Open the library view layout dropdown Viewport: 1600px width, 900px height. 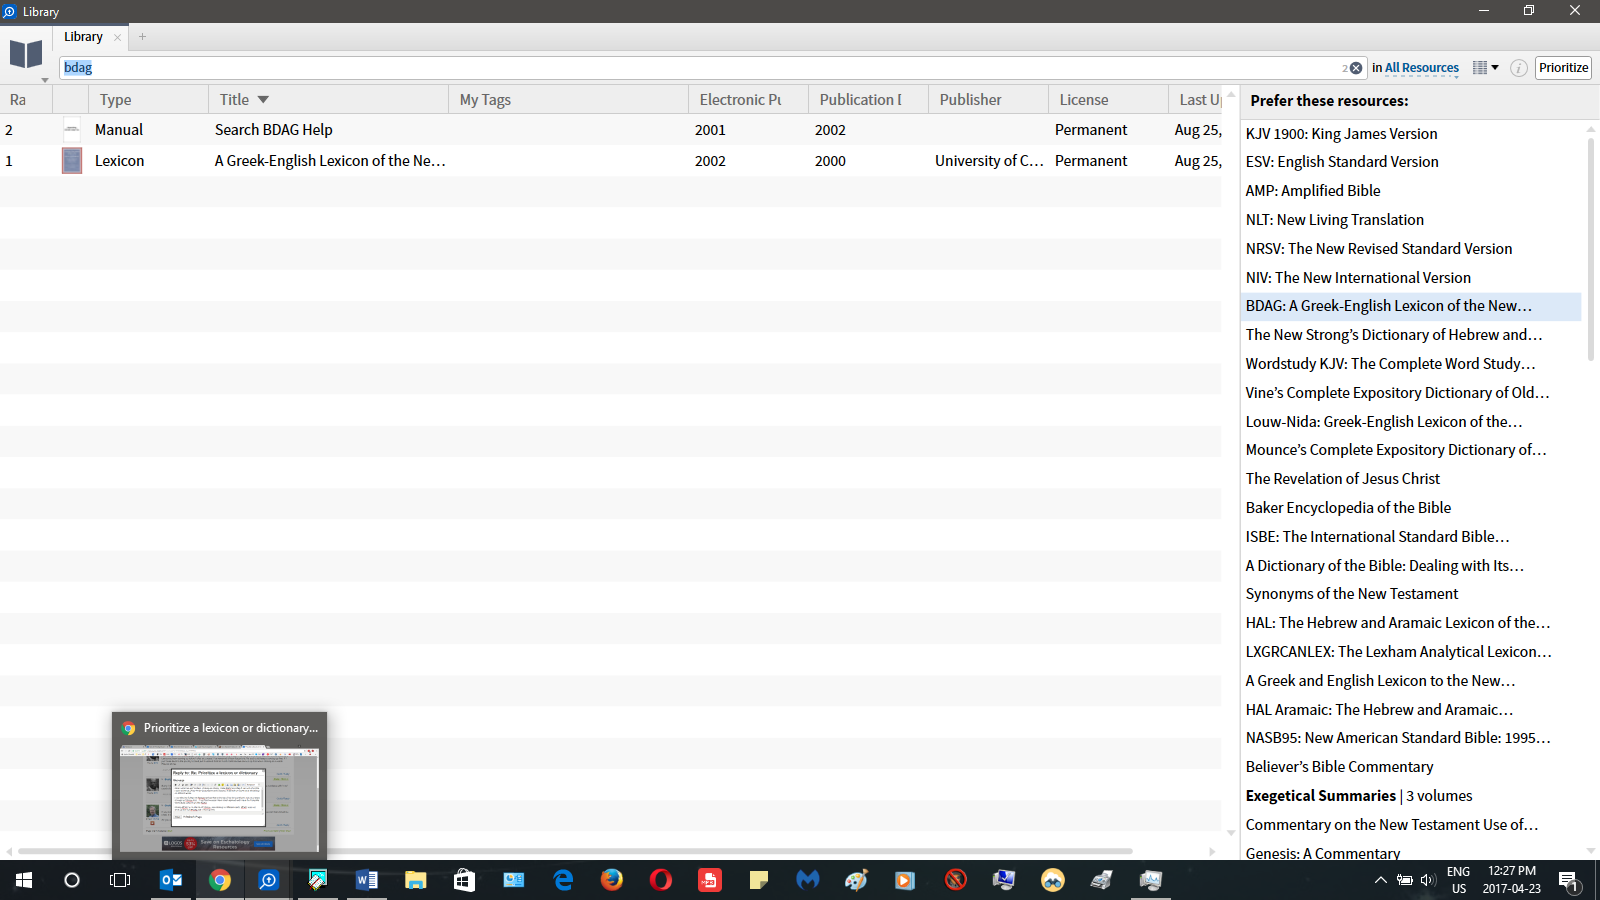pyautogui.click(x=1486, y=68)
